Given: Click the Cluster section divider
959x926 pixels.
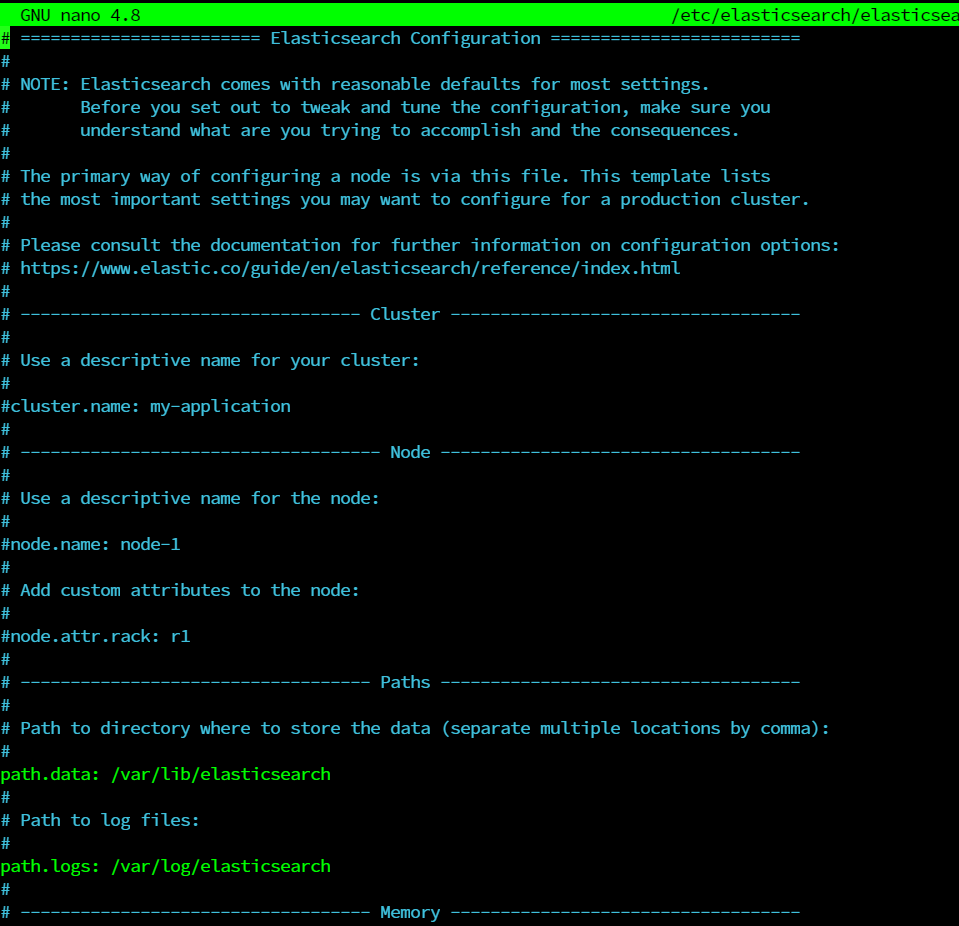Looking at the screenshot, I should pos(405,314).
